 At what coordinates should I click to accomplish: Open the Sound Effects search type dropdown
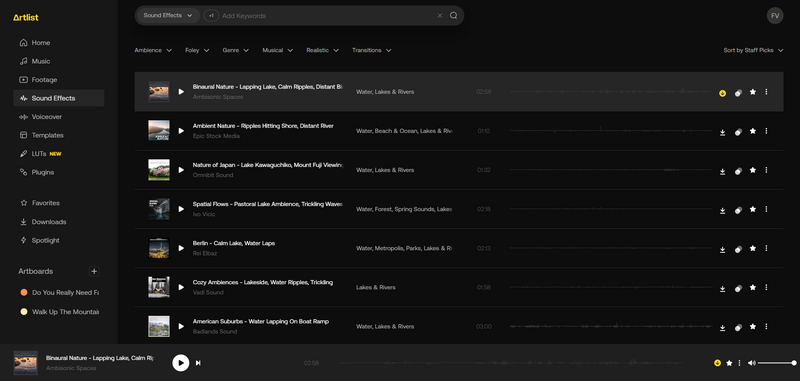168,16
